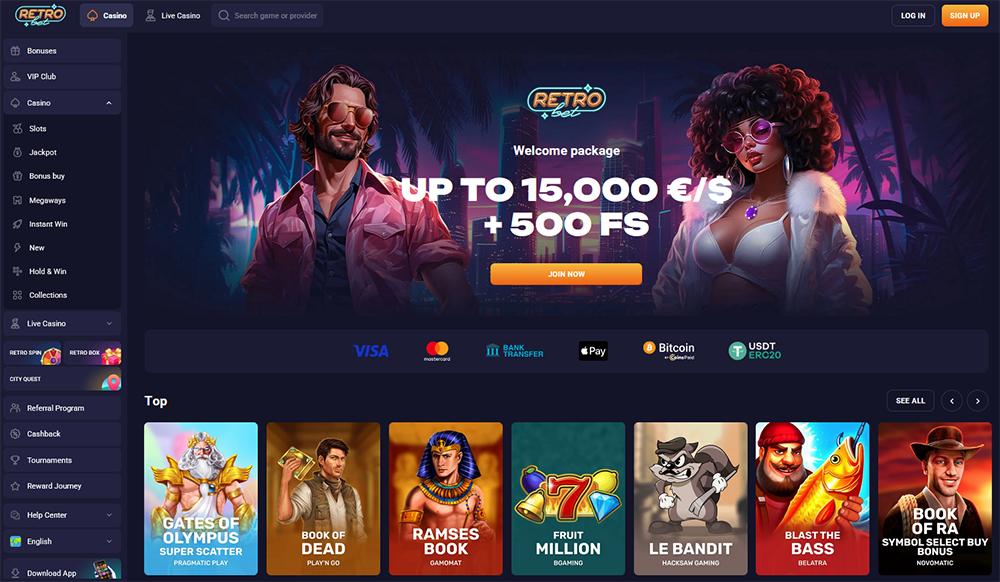
Task: Open City Quest map pin banner
Action: tap(62, 379)
